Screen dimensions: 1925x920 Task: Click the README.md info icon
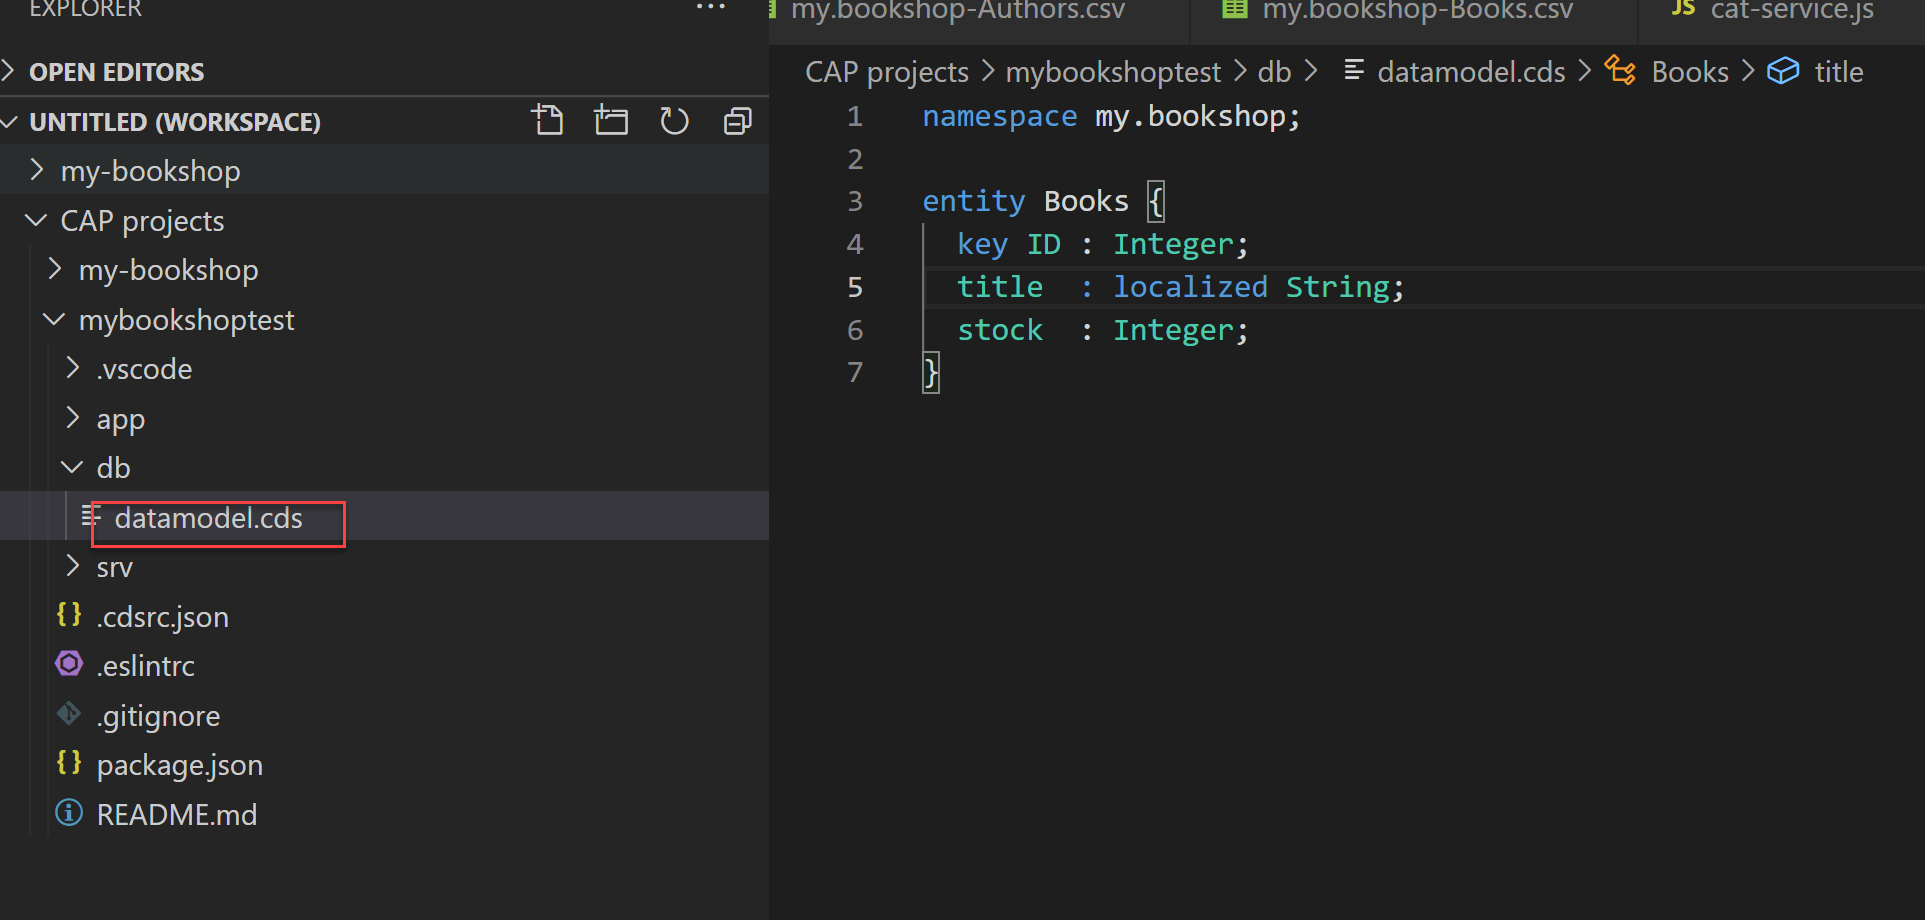69,813
